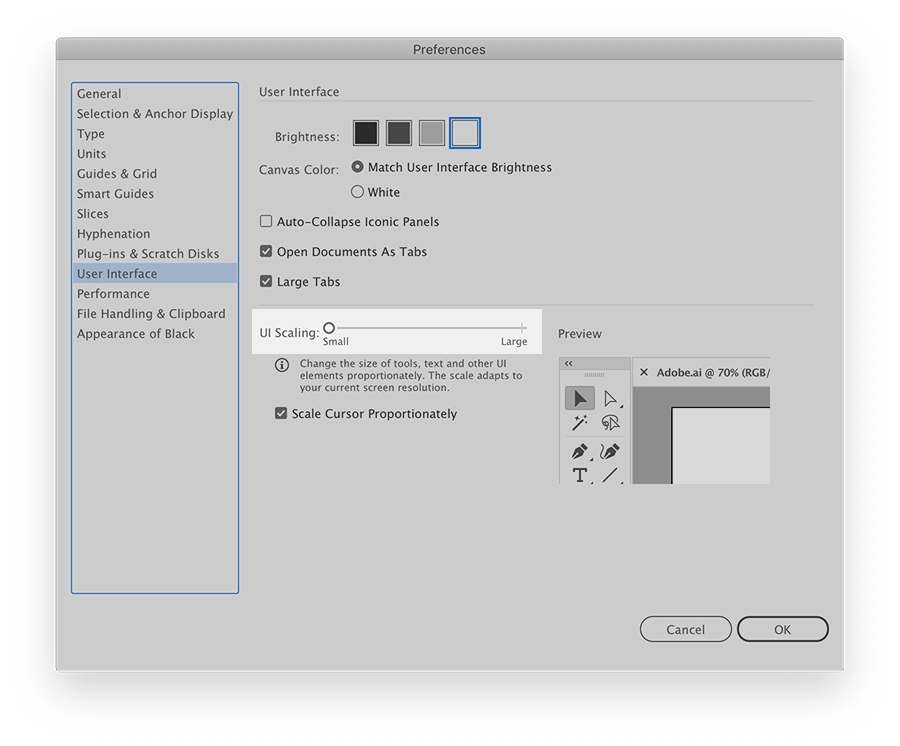900x746 pixels.
Task: Open the Type preferences category
Action: [155, 134]
